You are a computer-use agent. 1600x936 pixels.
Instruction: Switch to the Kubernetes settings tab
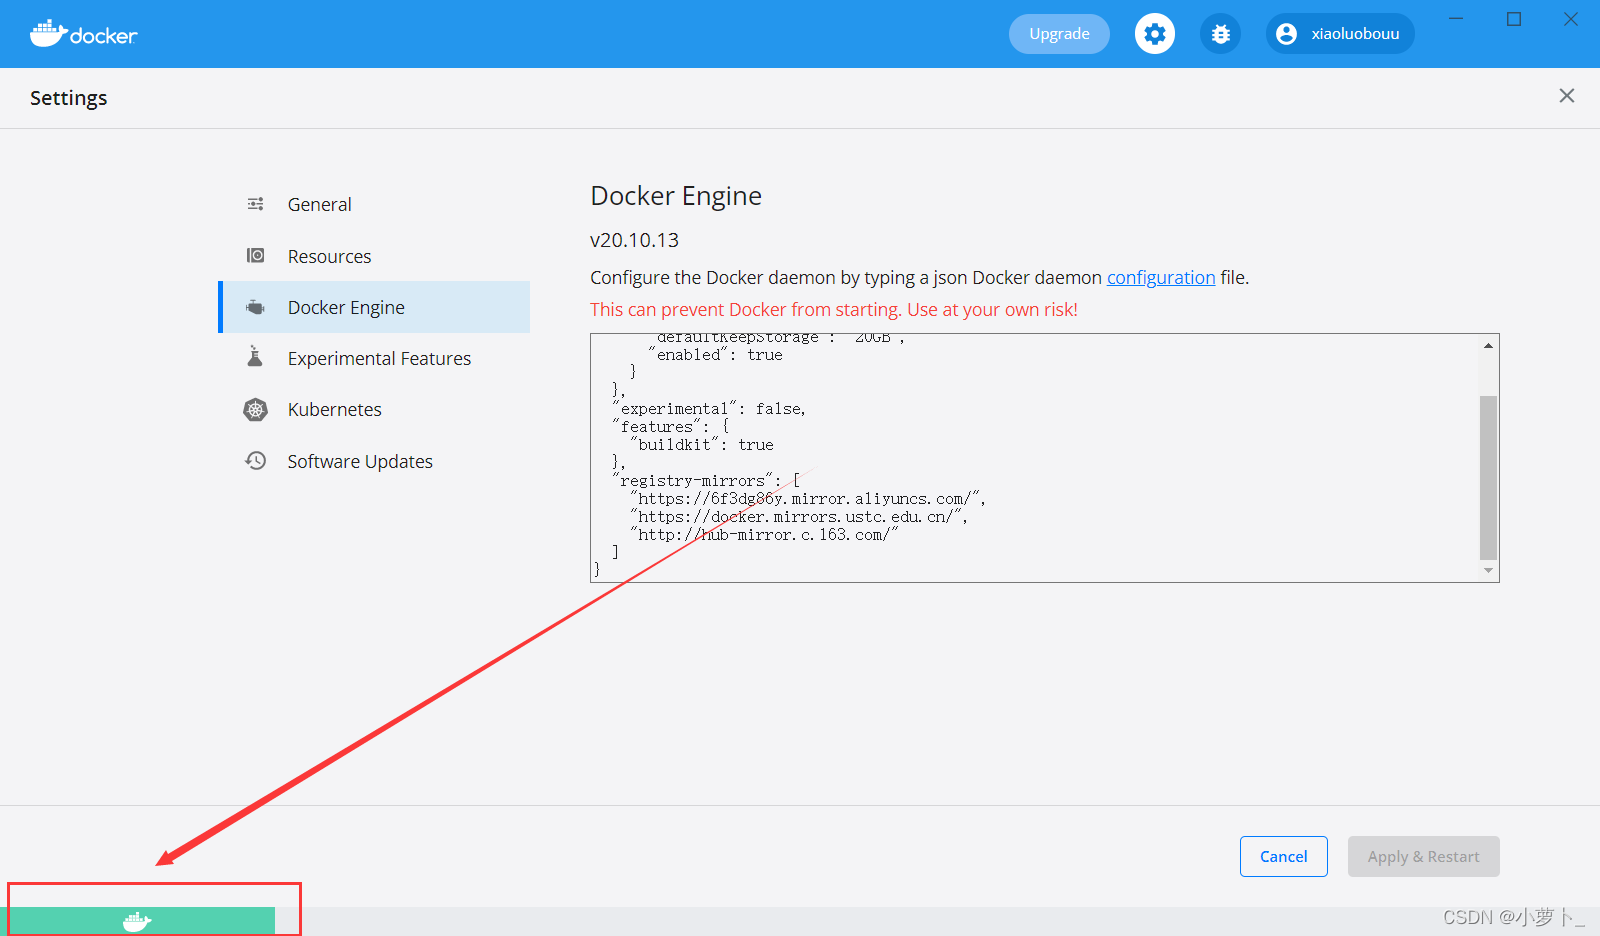pyautogui.click(x=334, y=409)
